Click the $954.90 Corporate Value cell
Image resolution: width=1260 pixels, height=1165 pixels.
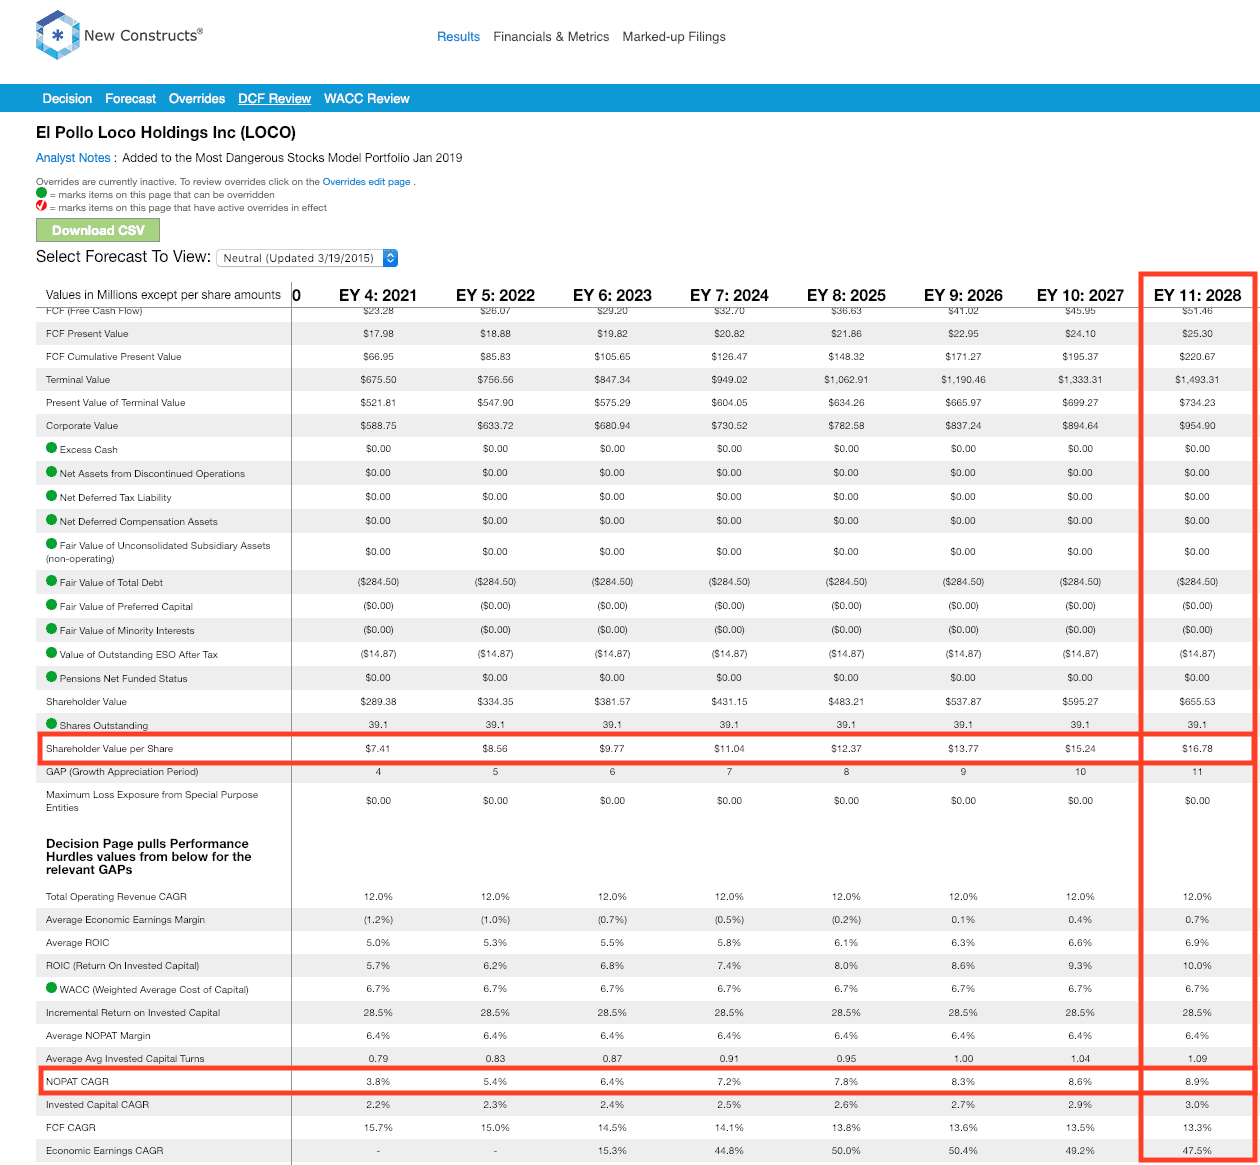tap(1197, 426)
